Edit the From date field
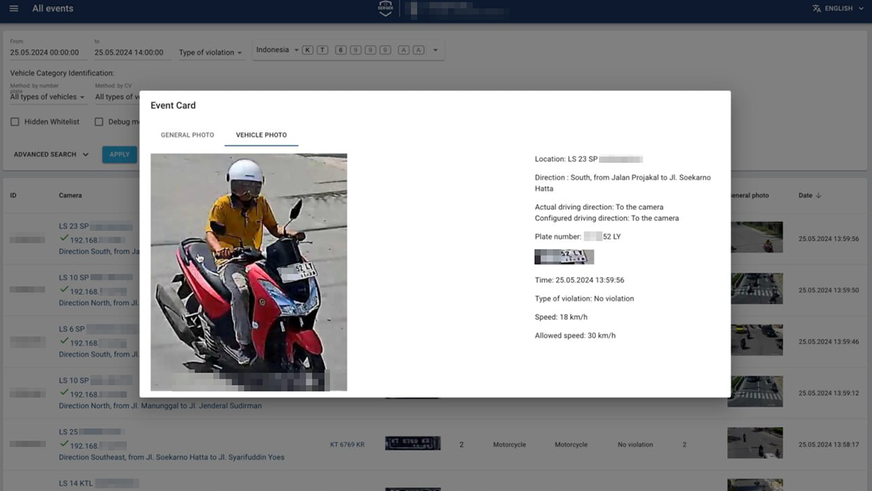 click(48, 52)
